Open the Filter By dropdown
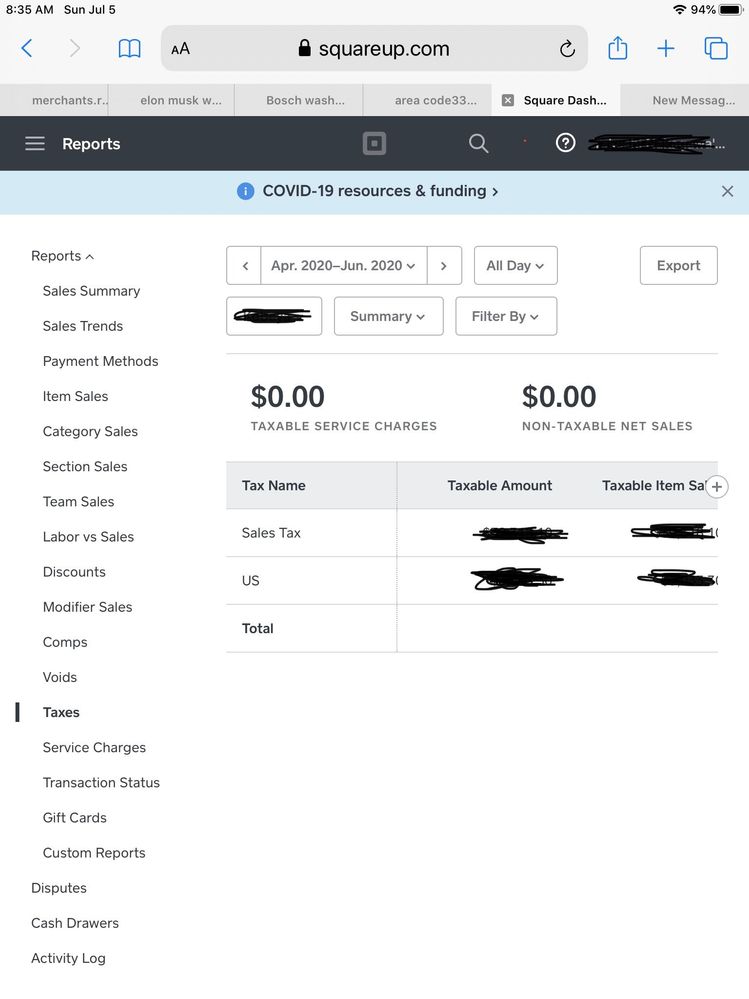 tap(505, 316)
